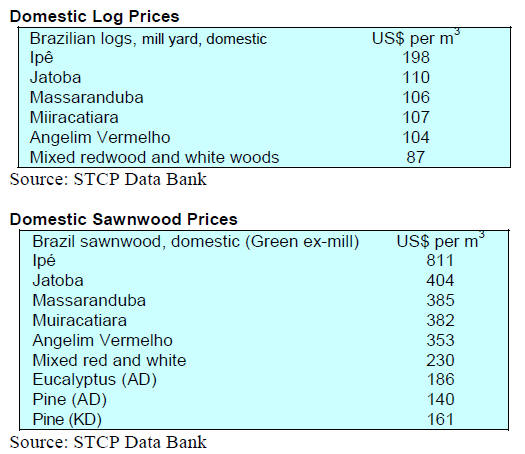Select Angelim Vermelho sawnwood price 353

(x=440, y=340)
